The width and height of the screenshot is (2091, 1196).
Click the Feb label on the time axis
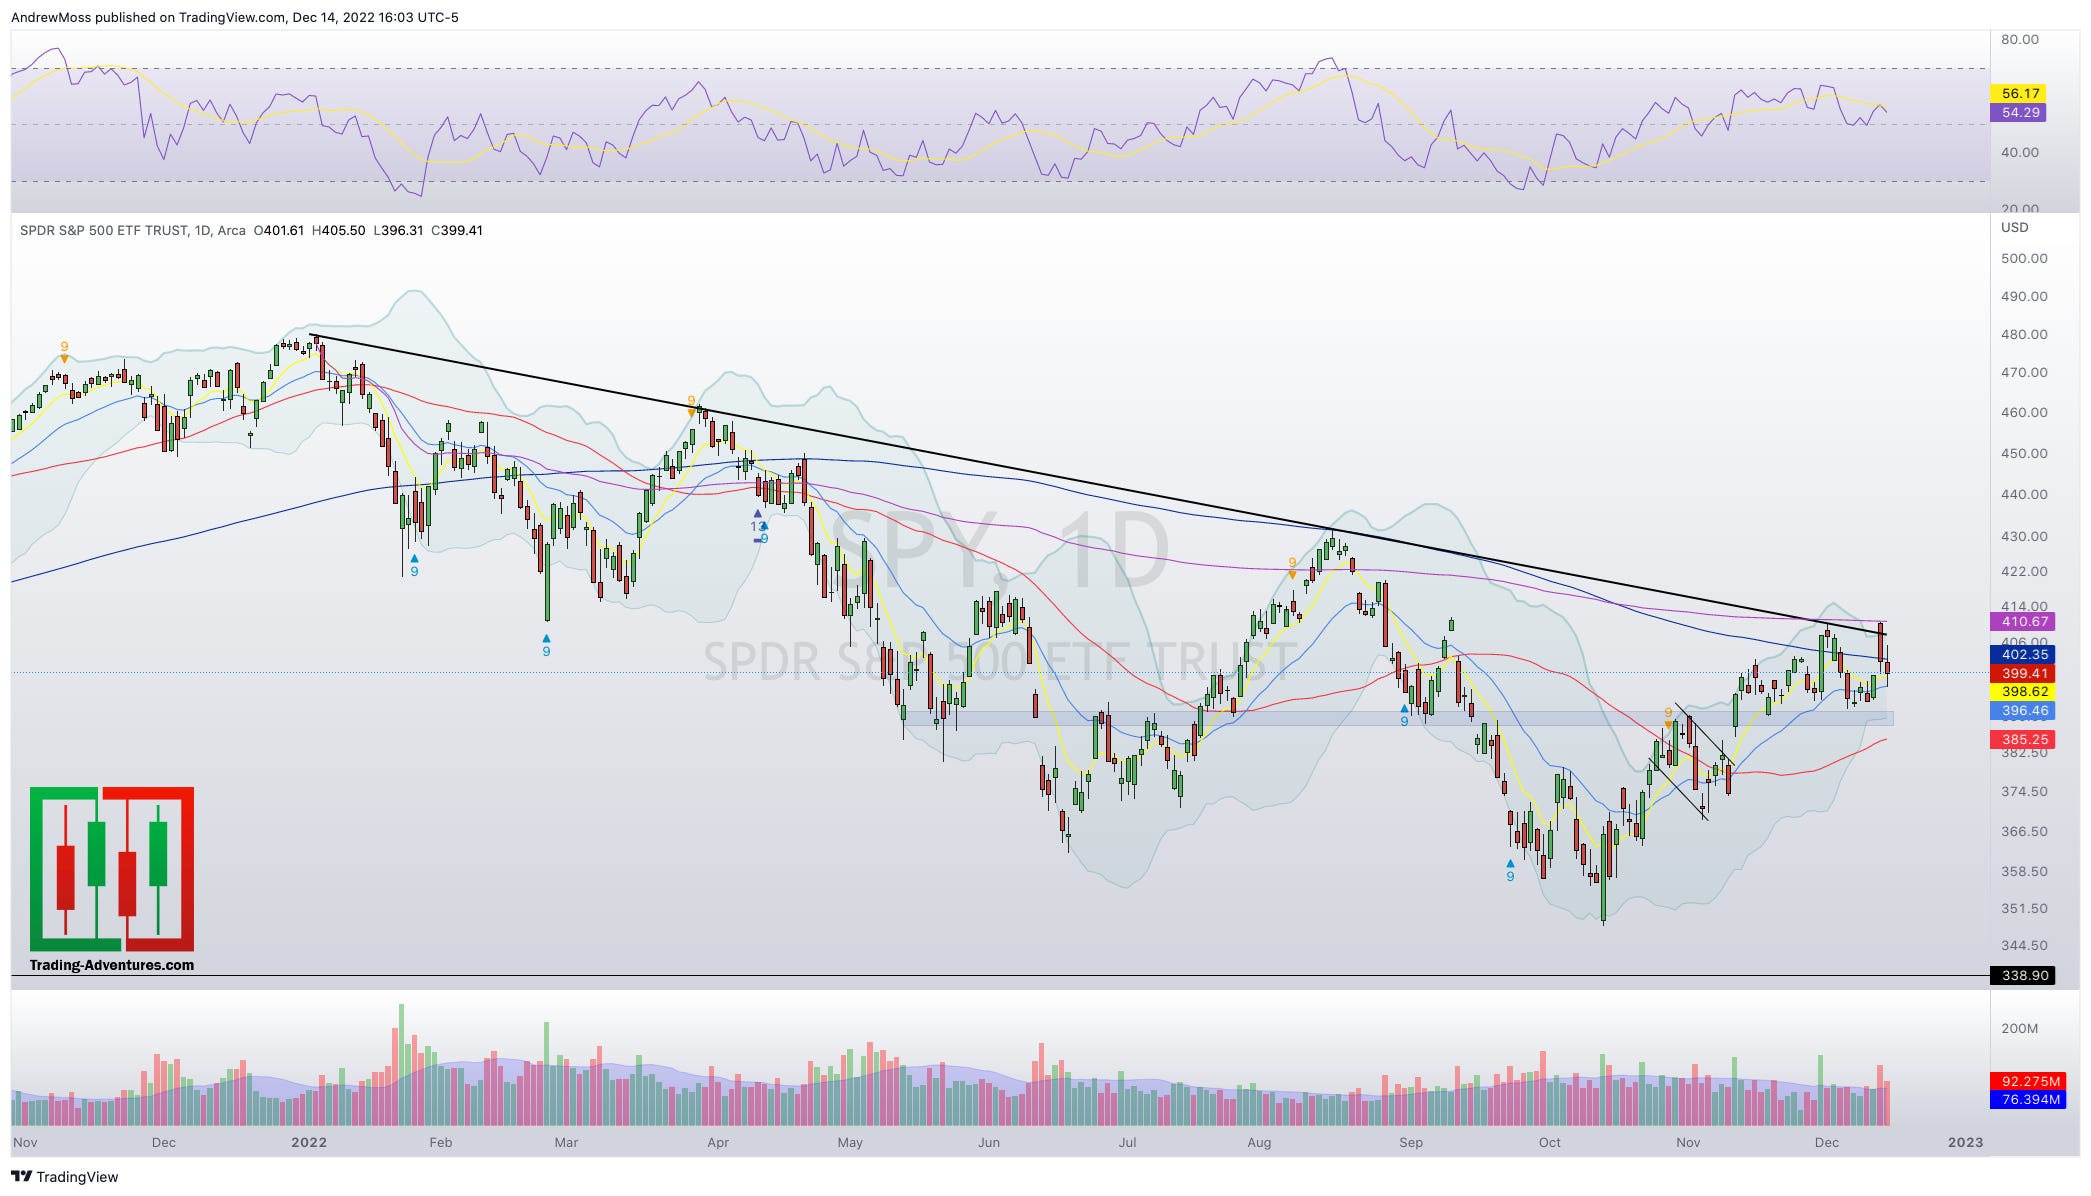(x=441, y=1142)
